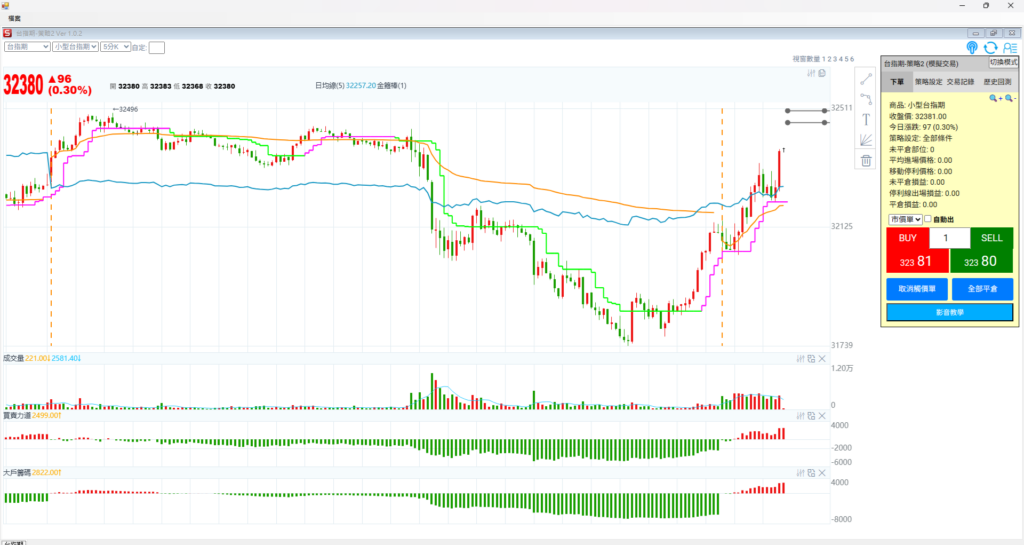Image resolution: width=1024 pixels, height=545 pixels.
Task: Select the polyline drawing tool
Action: tap(866, 98)
